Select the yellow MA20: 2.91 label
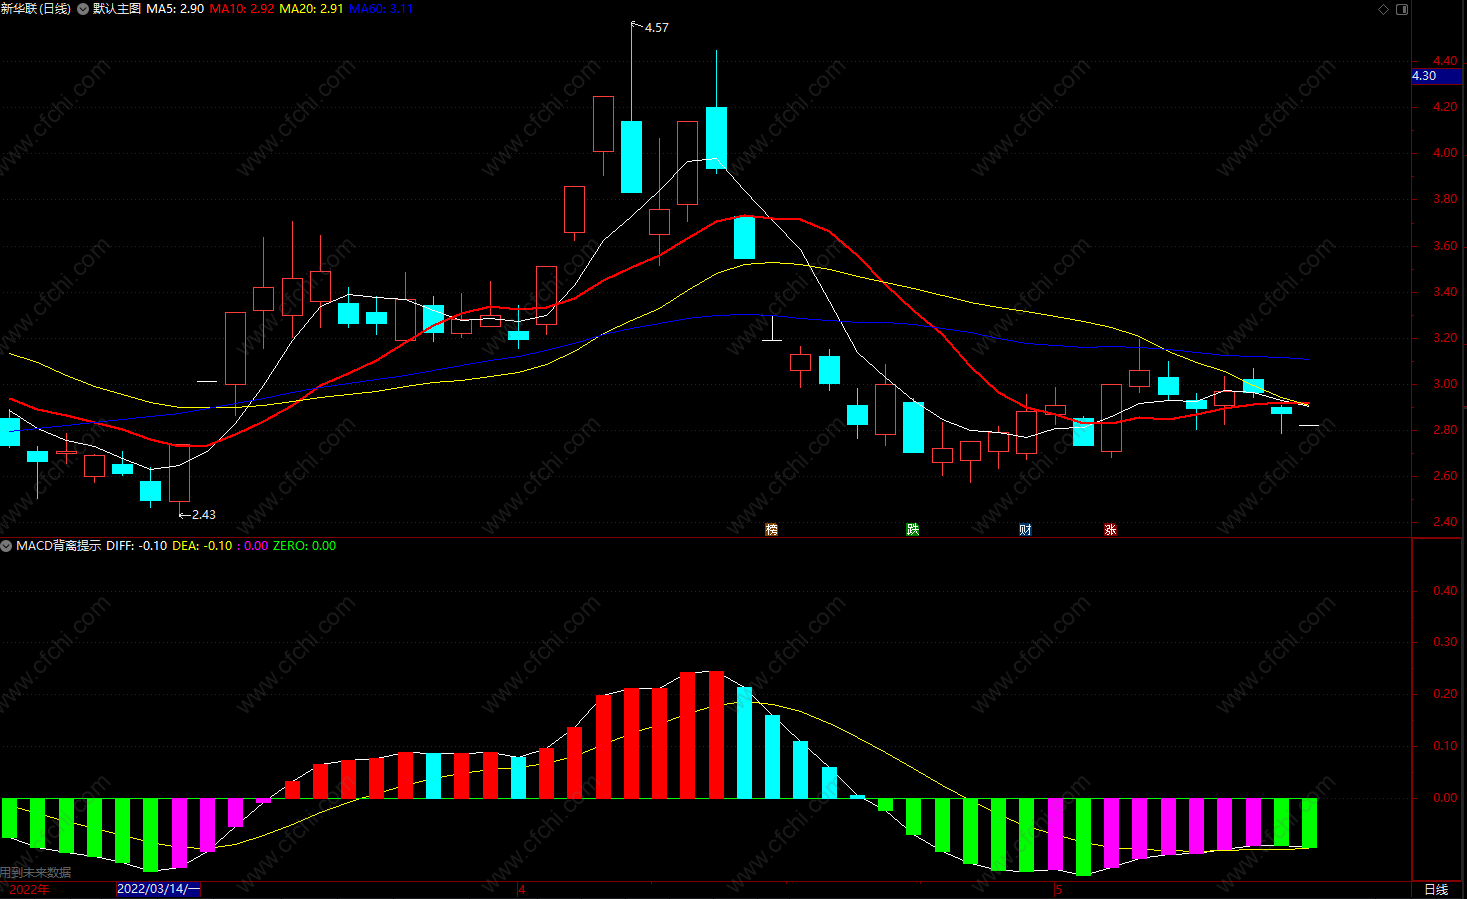This screenshot has width=1467, height=899. pyautogui.click(x=311, y=9)
